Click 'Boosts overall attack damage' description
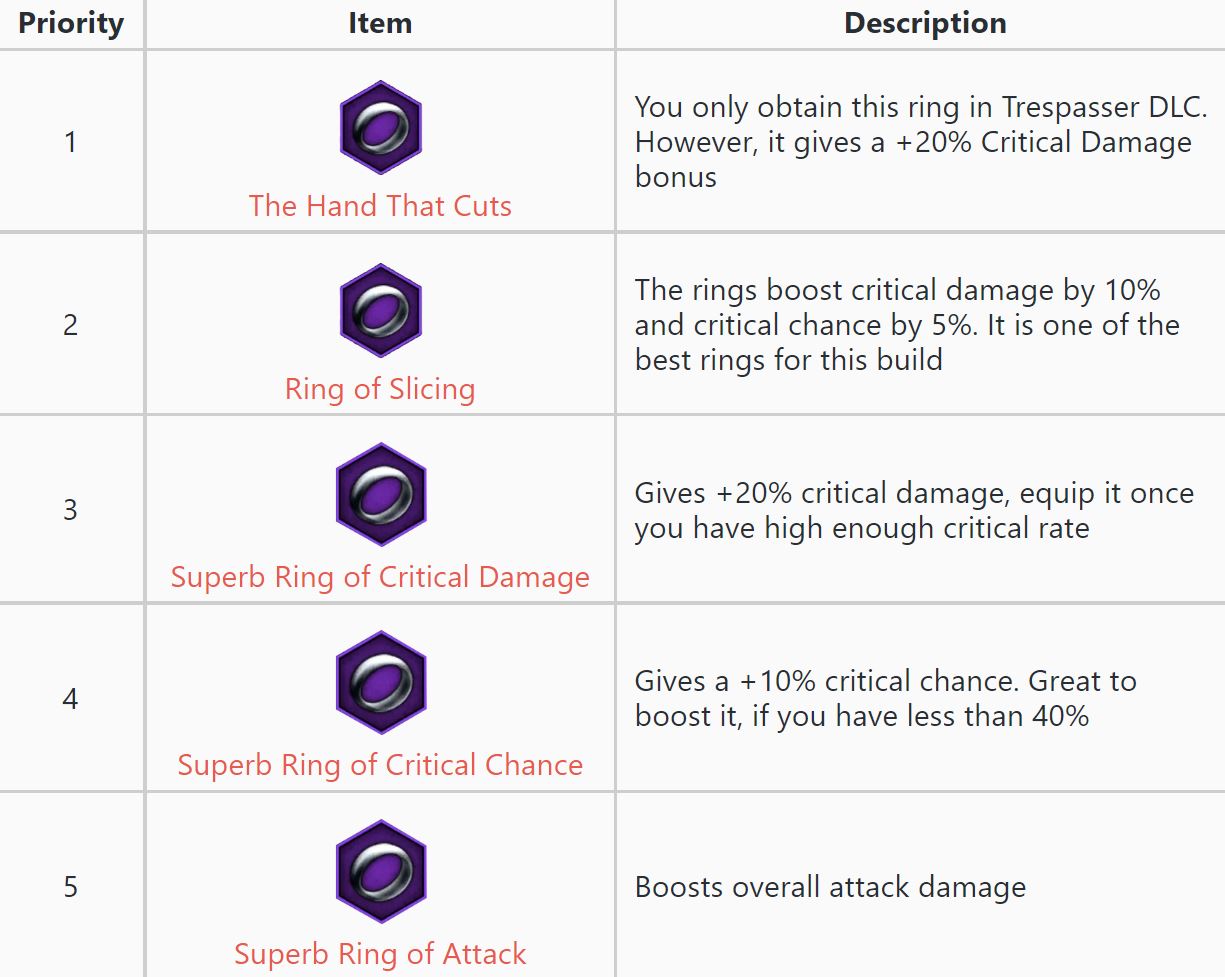This screenshot has height=977, width=1225. (x=830, y=887)
